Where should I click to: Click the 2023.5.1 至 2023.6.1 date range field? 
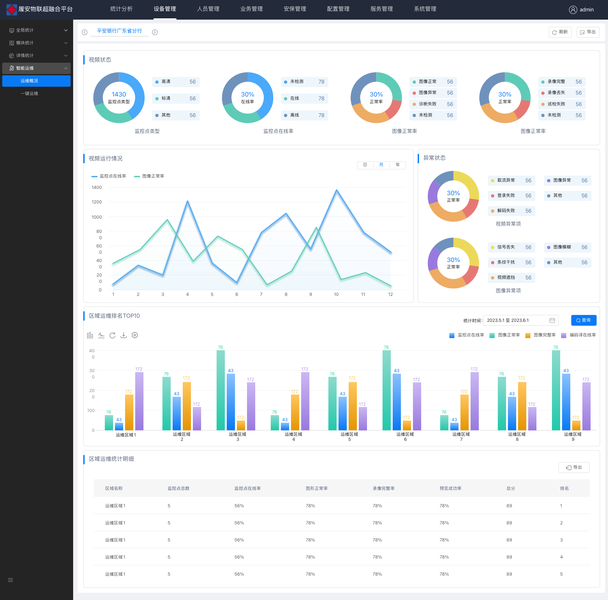point(520,320)
